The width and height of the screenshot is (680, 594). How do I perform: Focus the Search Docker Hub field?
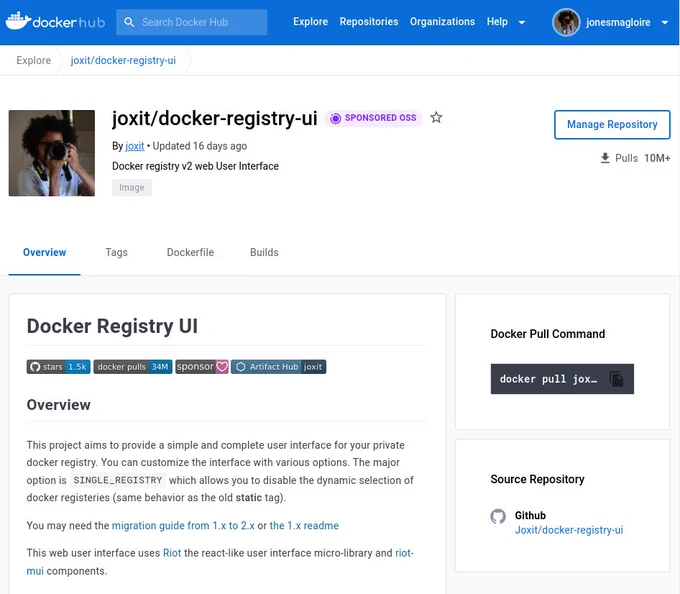coord(192,22)
